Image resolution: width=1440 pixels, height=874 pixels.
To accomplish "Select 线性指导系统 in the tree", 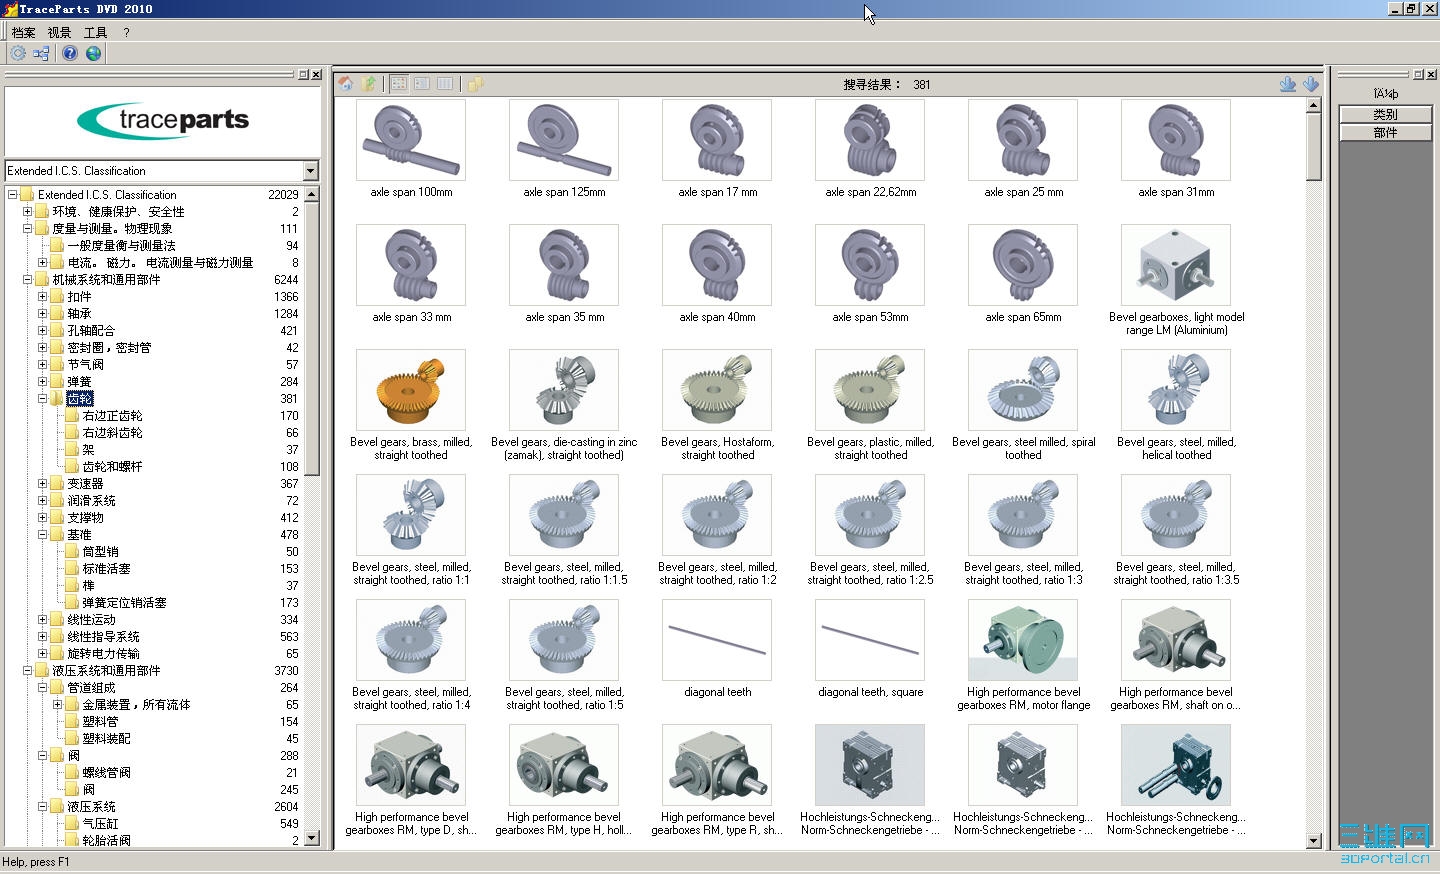I will tap(103, 637).
